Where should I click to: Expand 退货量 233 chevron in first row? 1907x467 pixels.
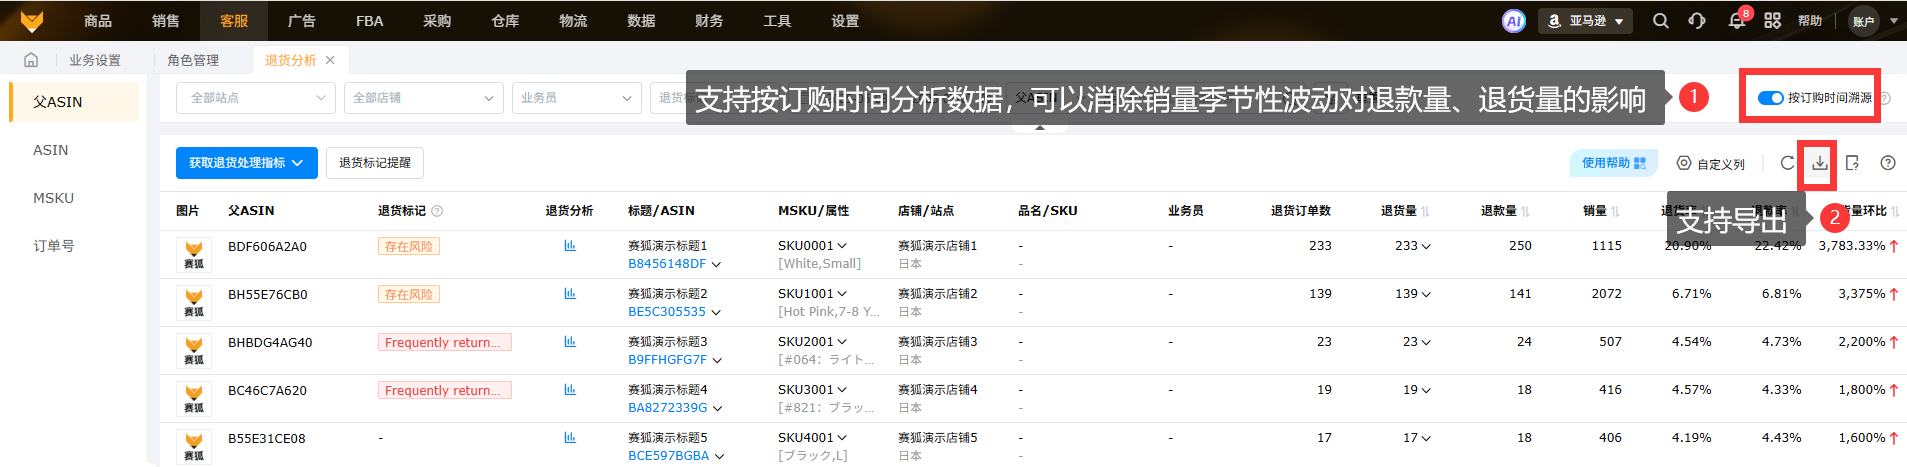coord(1426,246)
